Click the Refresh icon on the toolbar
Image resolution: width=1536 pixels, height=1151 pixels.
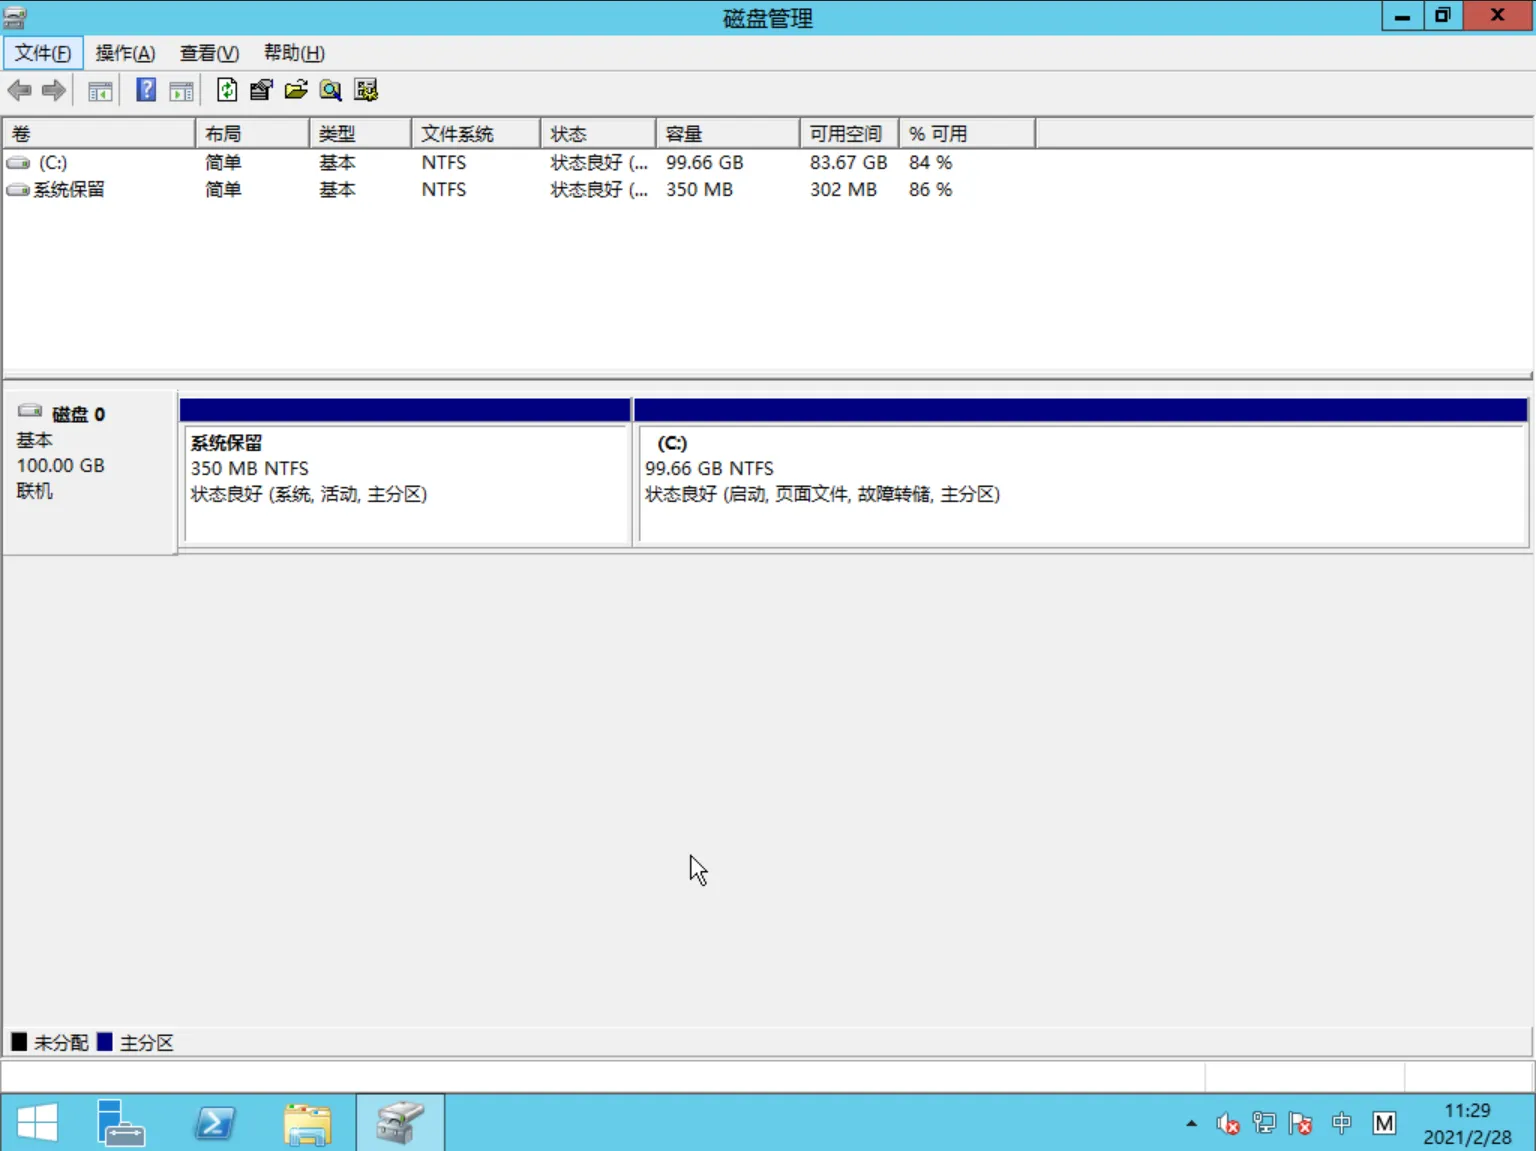[x=227, y=90]
